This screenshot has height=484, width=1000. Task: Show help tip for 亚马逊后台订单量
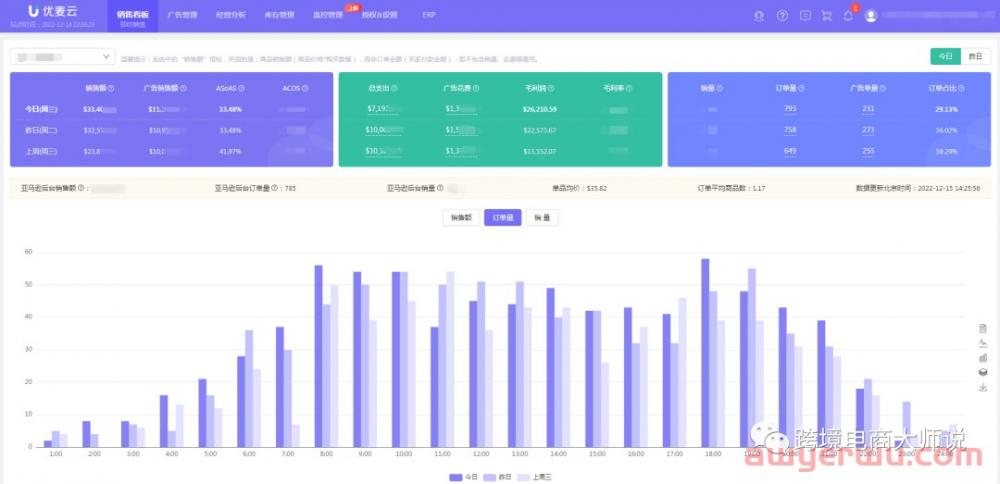274,189
